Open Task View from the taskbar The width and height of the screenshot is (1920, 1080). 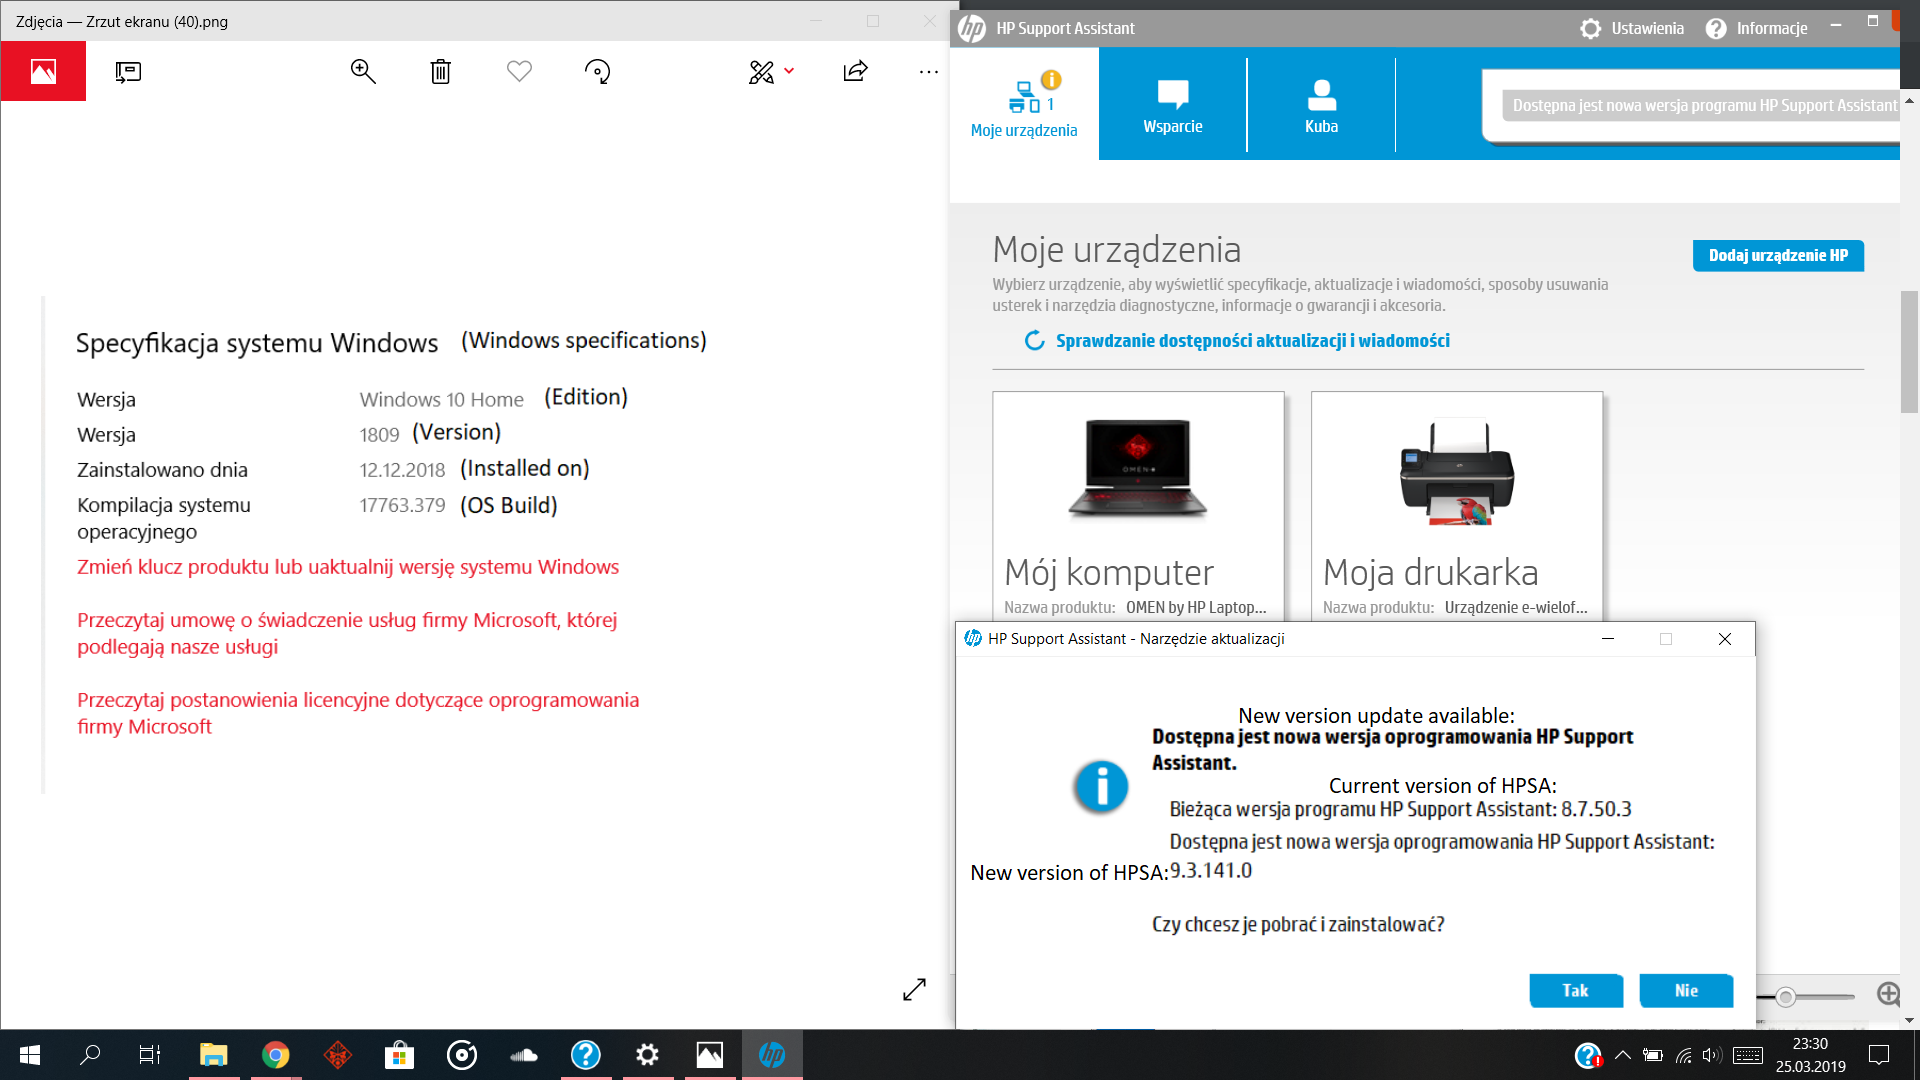point(150,1055)
